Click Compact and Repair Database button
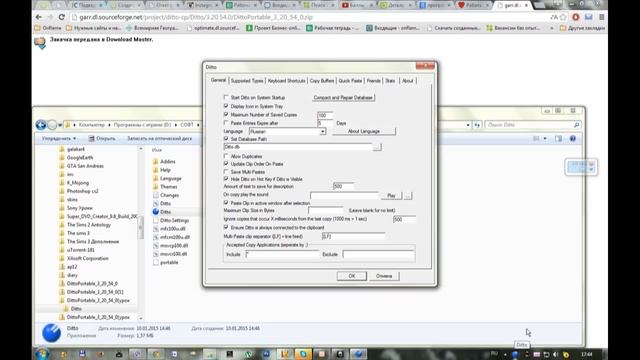640x360 pixels. pos(343,98)
